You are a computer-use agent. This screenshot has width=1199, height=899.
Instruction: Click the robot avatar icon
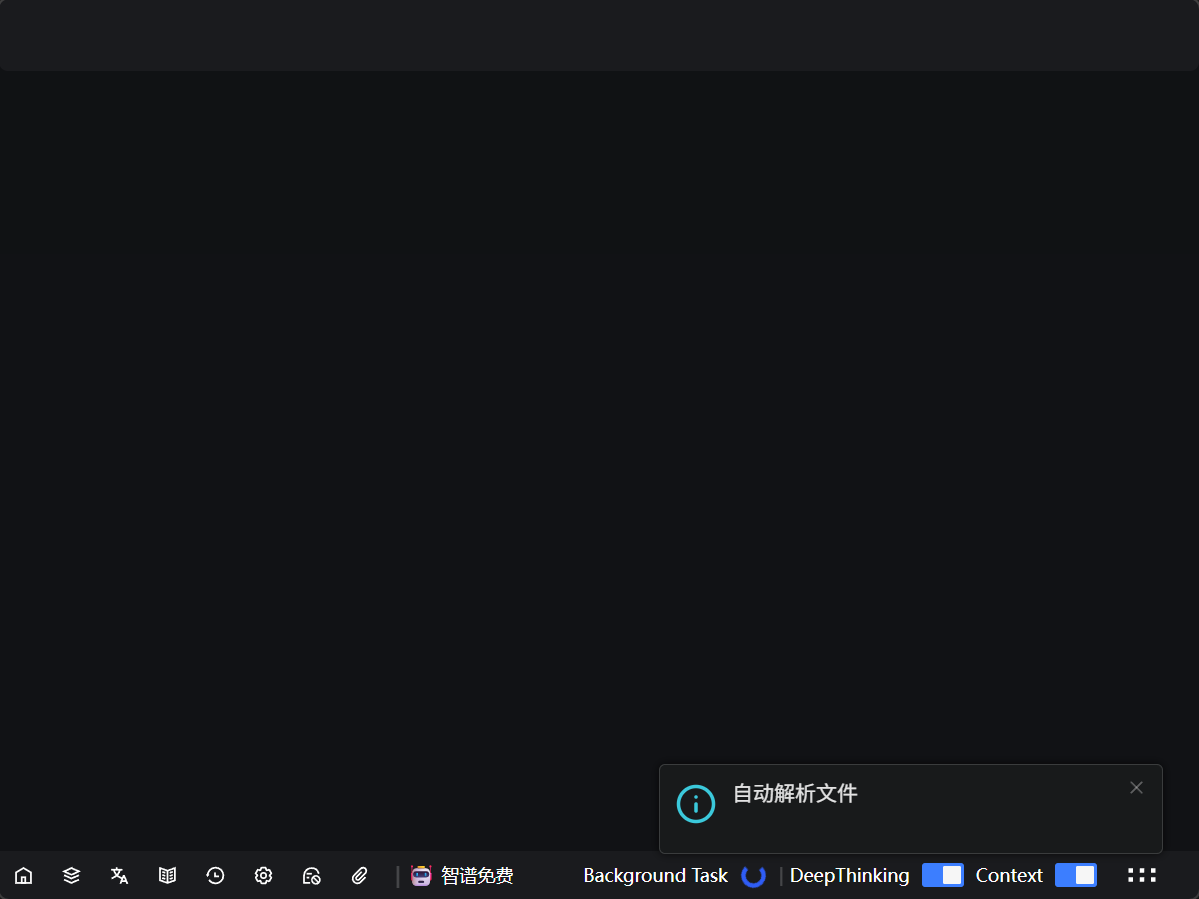click(421, 876)
